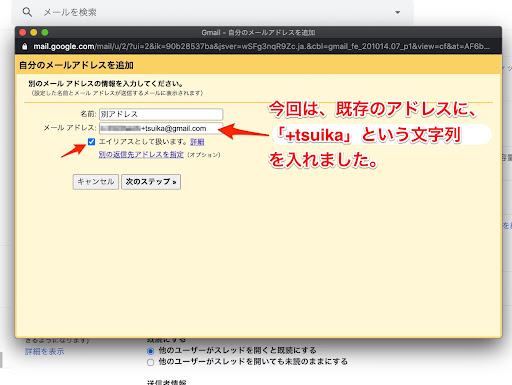Maximize the popup with green button
Viewport: 512px width, 385px height.
[45, 32]
